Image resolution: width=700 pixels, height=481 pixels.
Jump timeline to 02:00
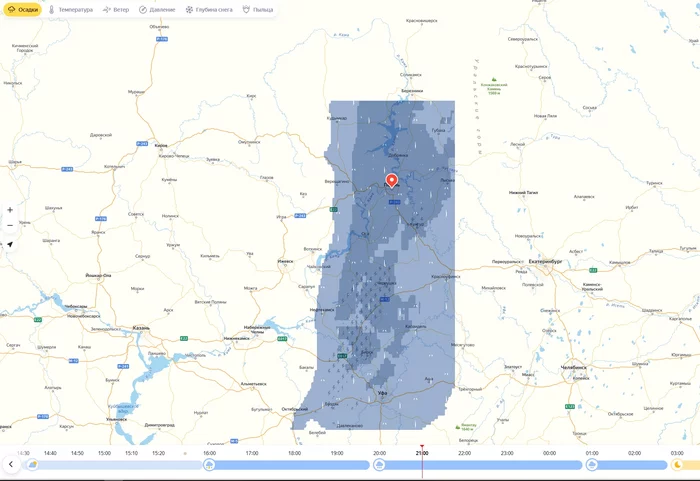[x=634, y=453]
